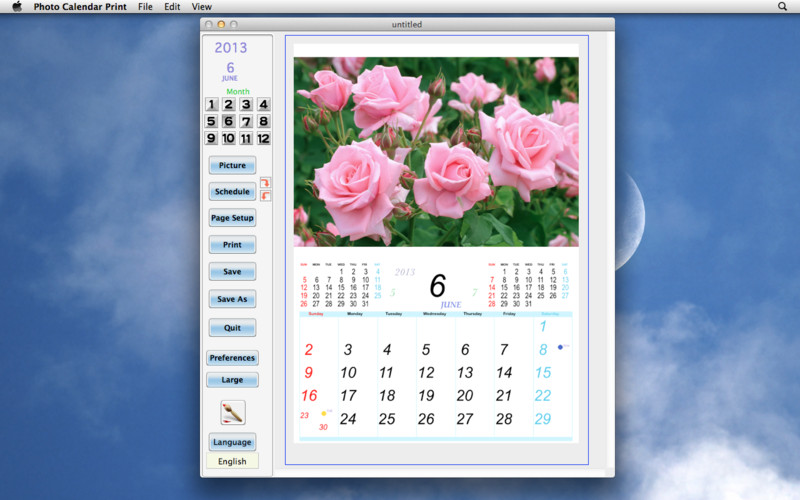This screenshot has height=500, width=800.
Task: Select month 12 button
Action: click(263, 138)
